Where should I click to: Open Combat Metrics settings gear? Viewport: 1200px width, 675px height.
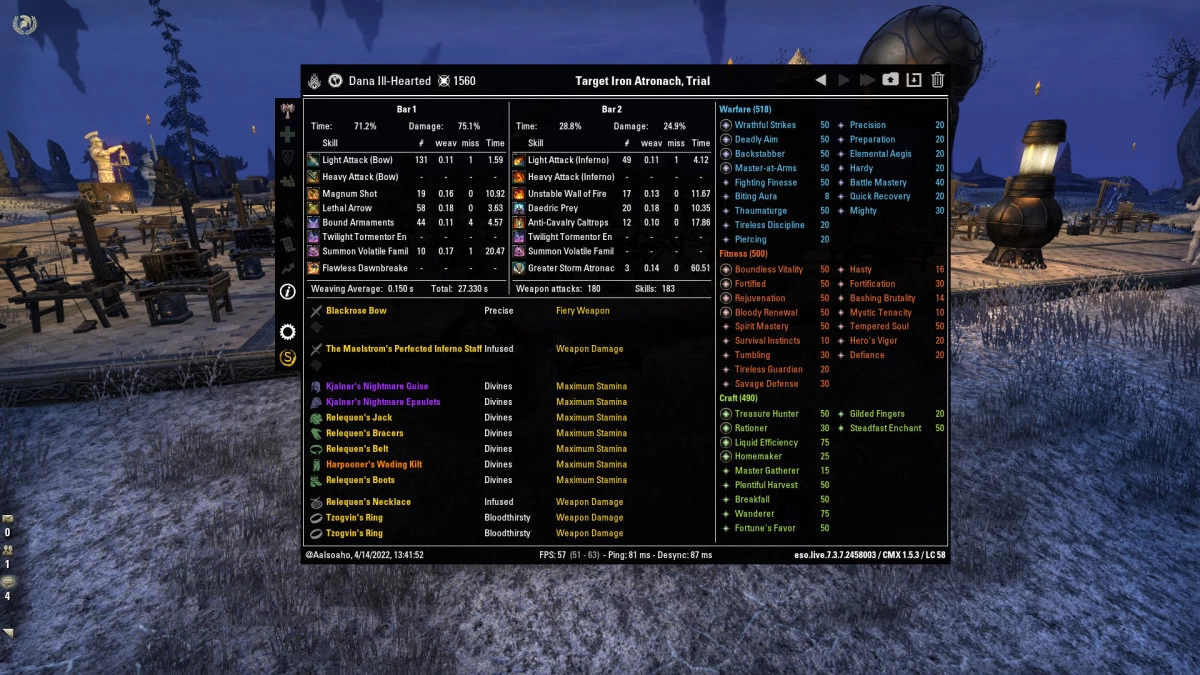click(x=288, y=332)
